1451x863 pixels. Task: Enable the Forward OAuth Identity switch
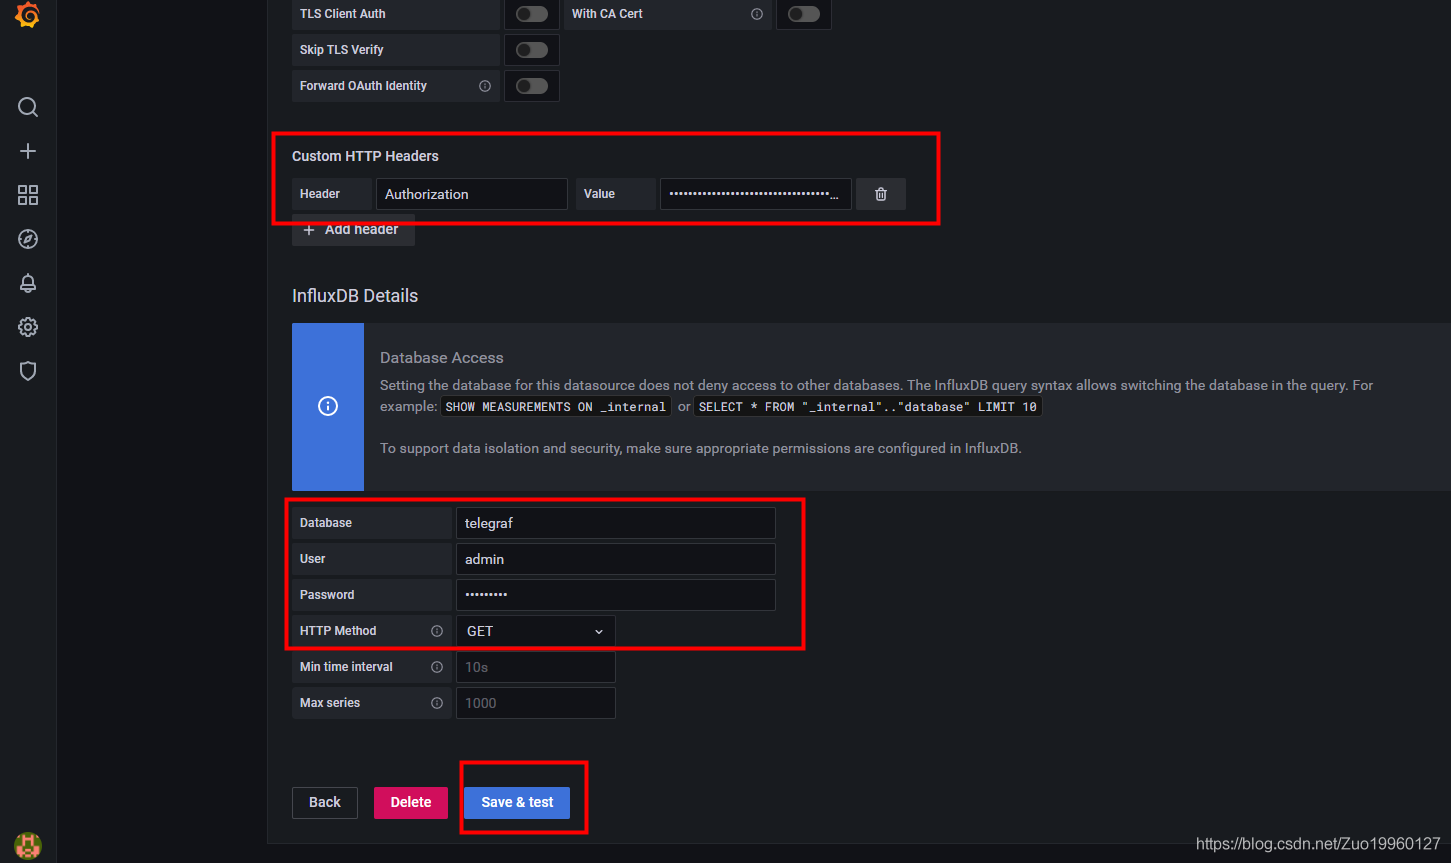point(532,86)
